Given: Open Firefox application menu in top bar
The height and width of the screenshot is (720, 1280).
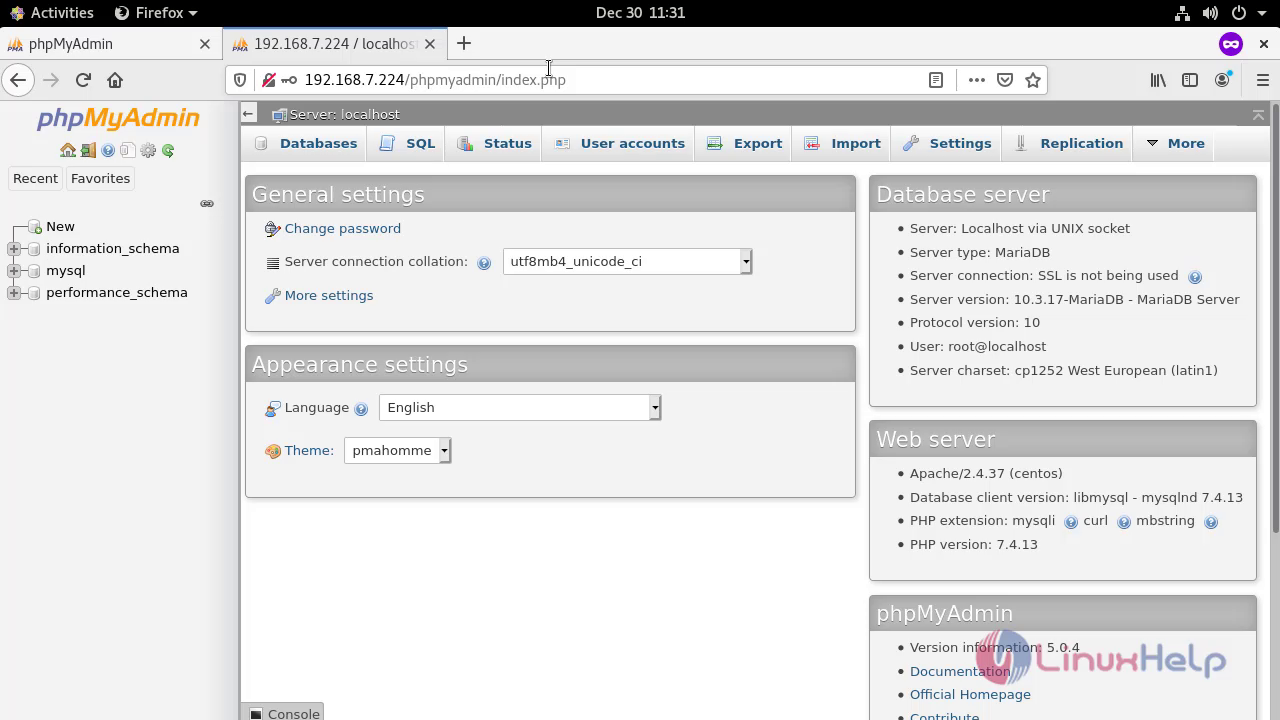Looking at the screenshot, I should [156, 13].
